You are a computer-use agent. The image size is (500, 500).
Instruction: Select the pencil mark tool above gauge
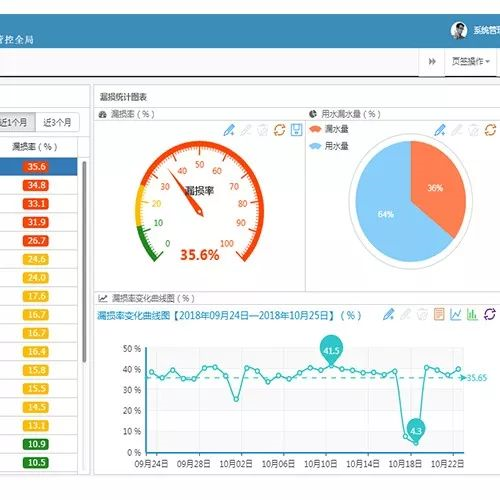click(229, 130)
